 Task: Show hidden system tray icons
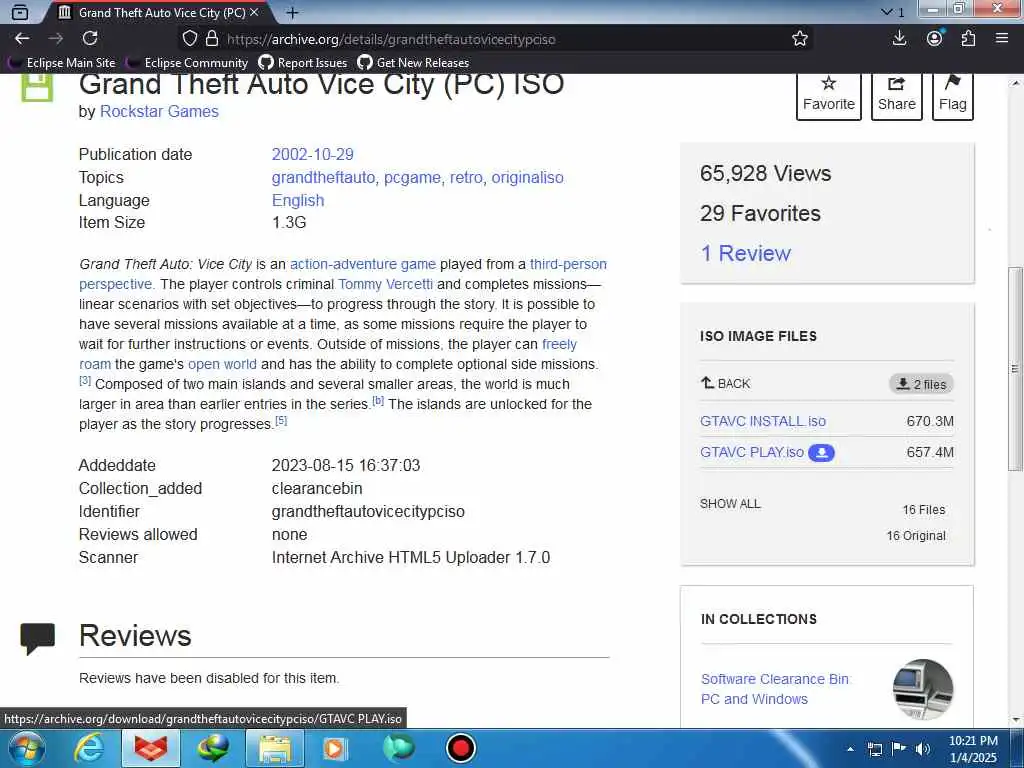pos(850,749)
